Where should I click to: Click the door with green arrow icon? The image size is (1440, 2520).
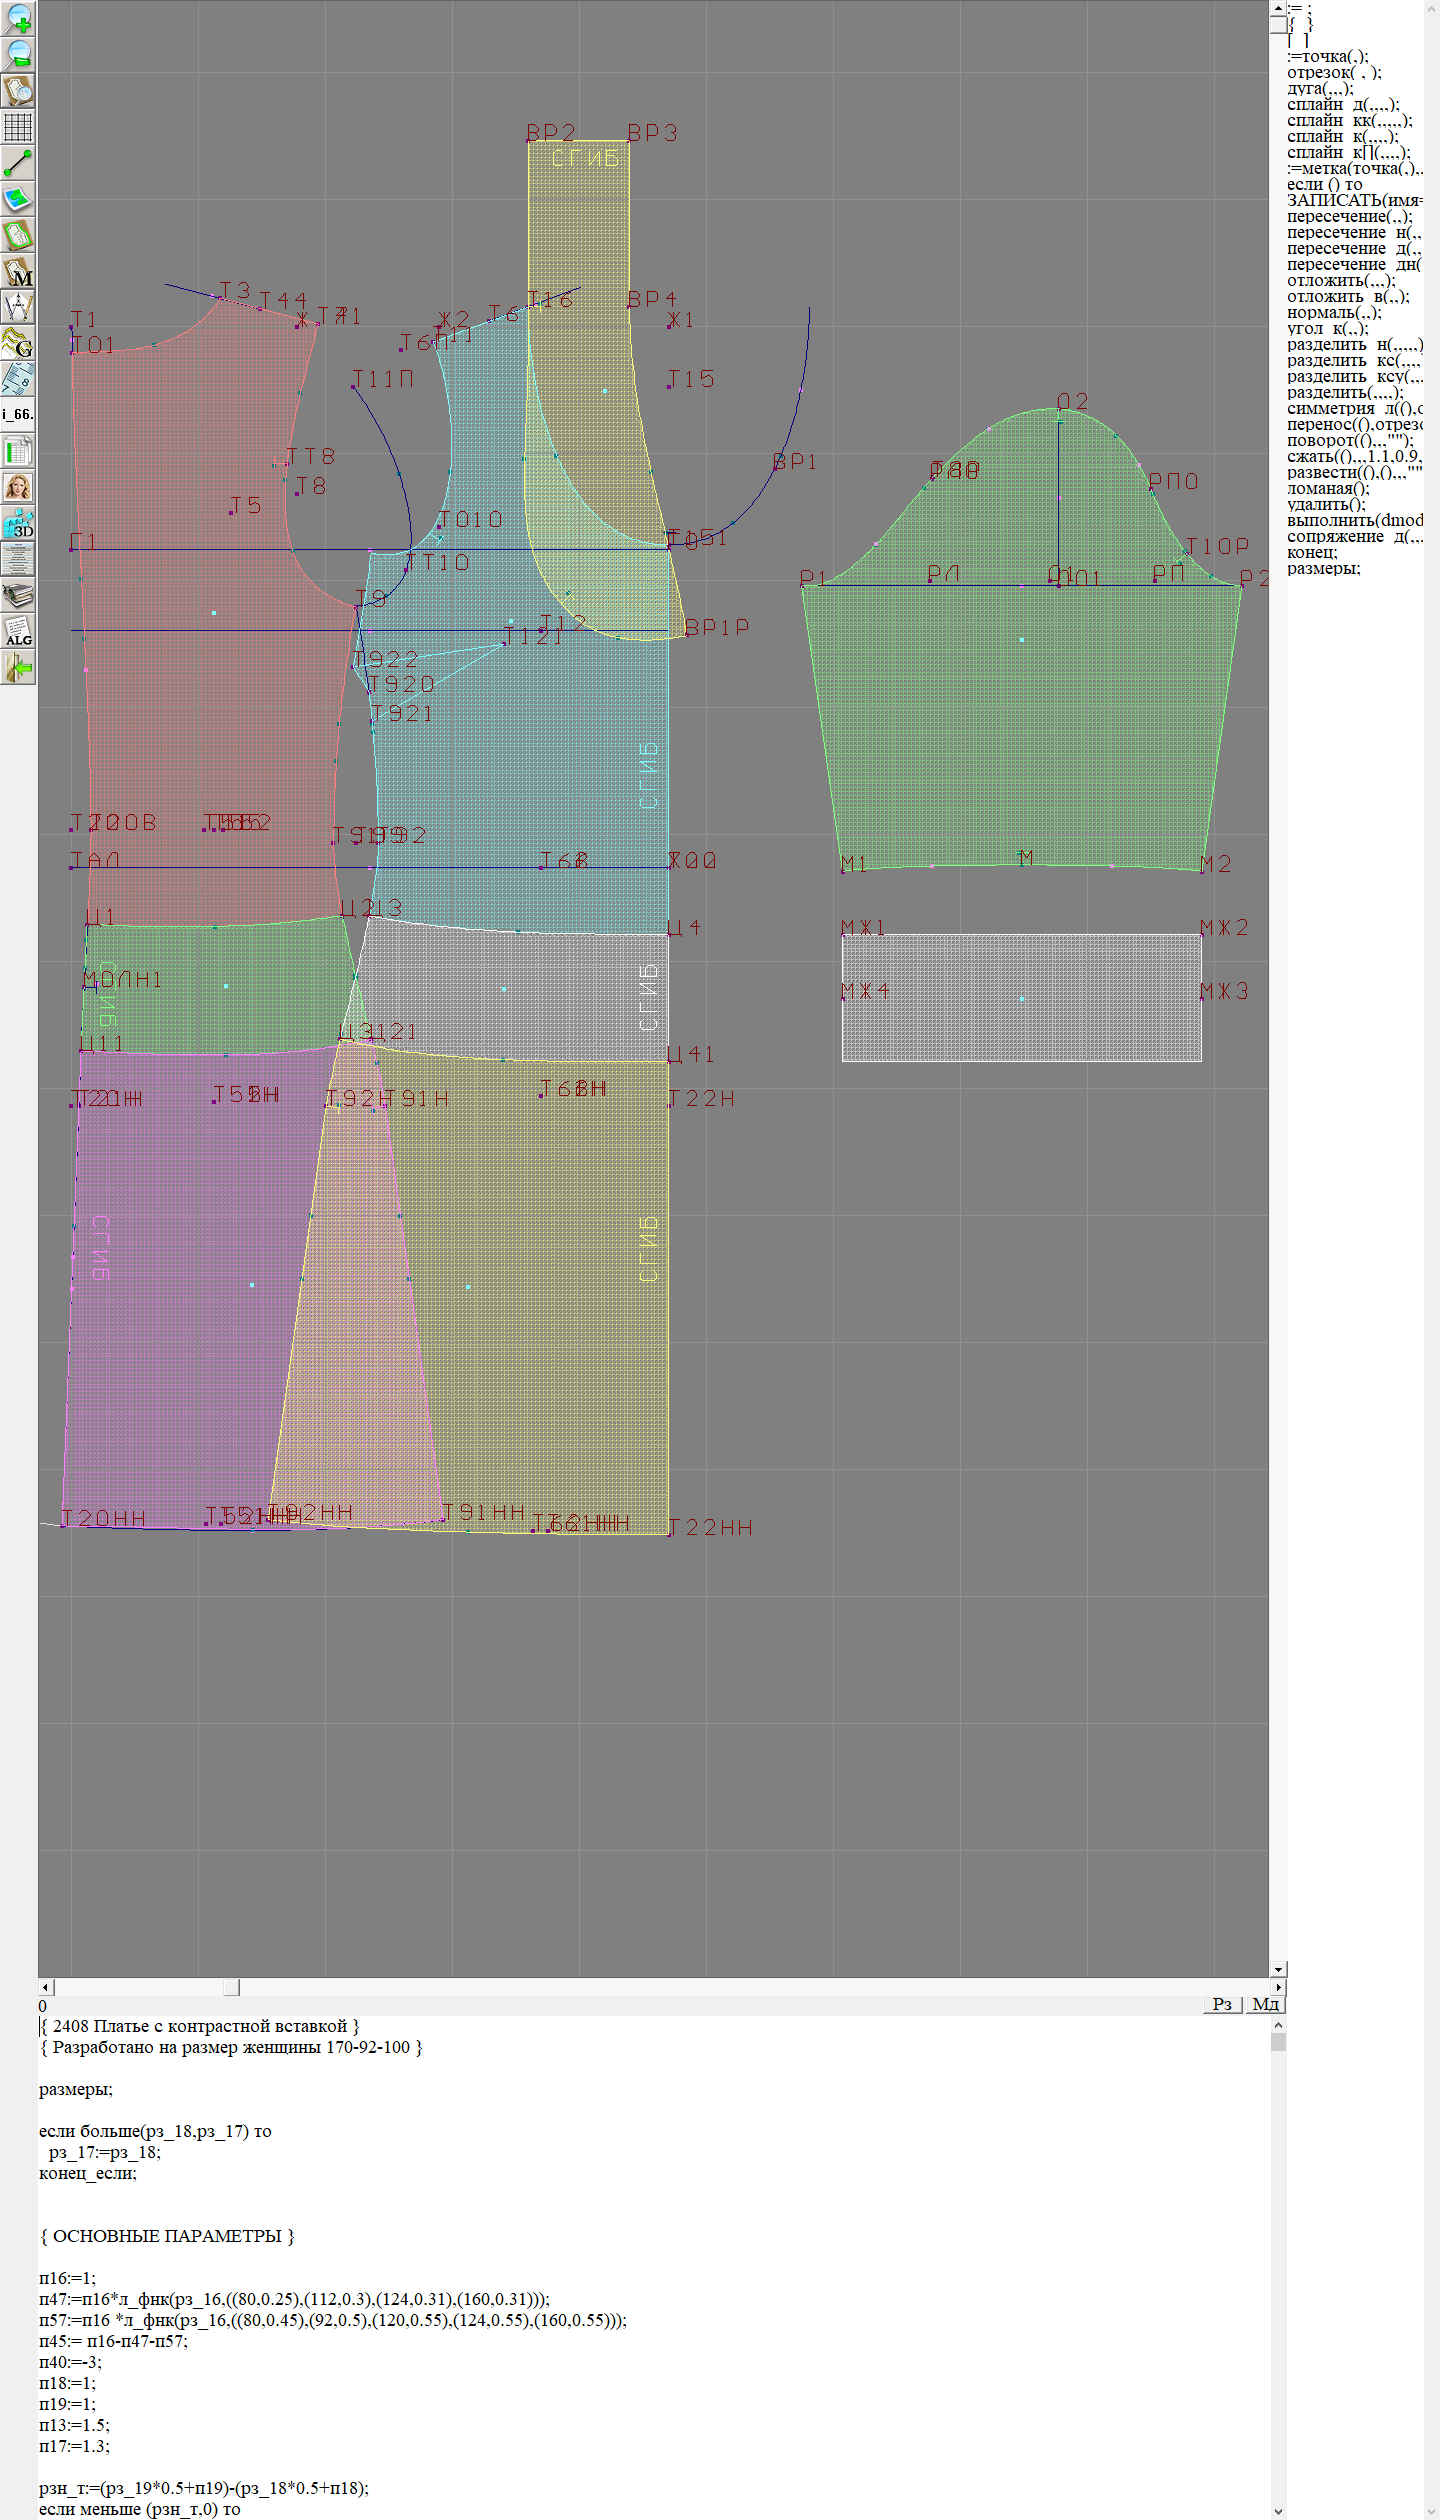tap(18, 667)
